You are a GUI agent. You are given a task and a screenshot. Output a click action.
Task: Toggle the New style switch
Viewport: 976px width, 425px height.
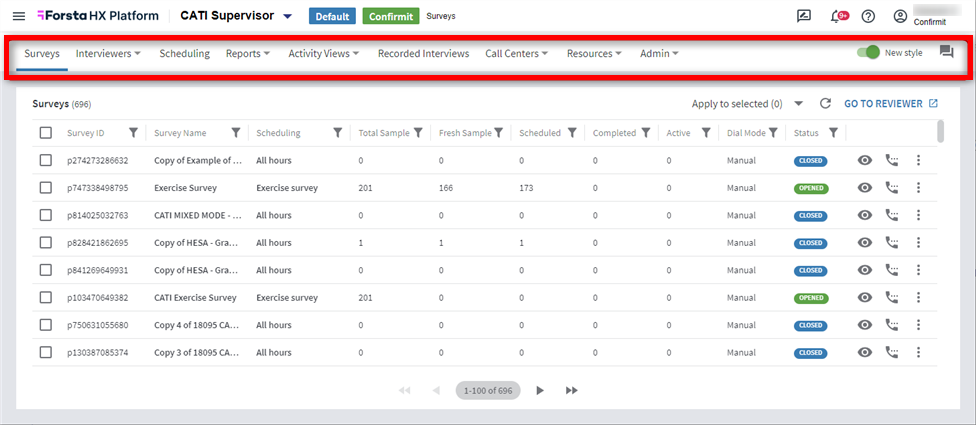[x=868, y=53]
